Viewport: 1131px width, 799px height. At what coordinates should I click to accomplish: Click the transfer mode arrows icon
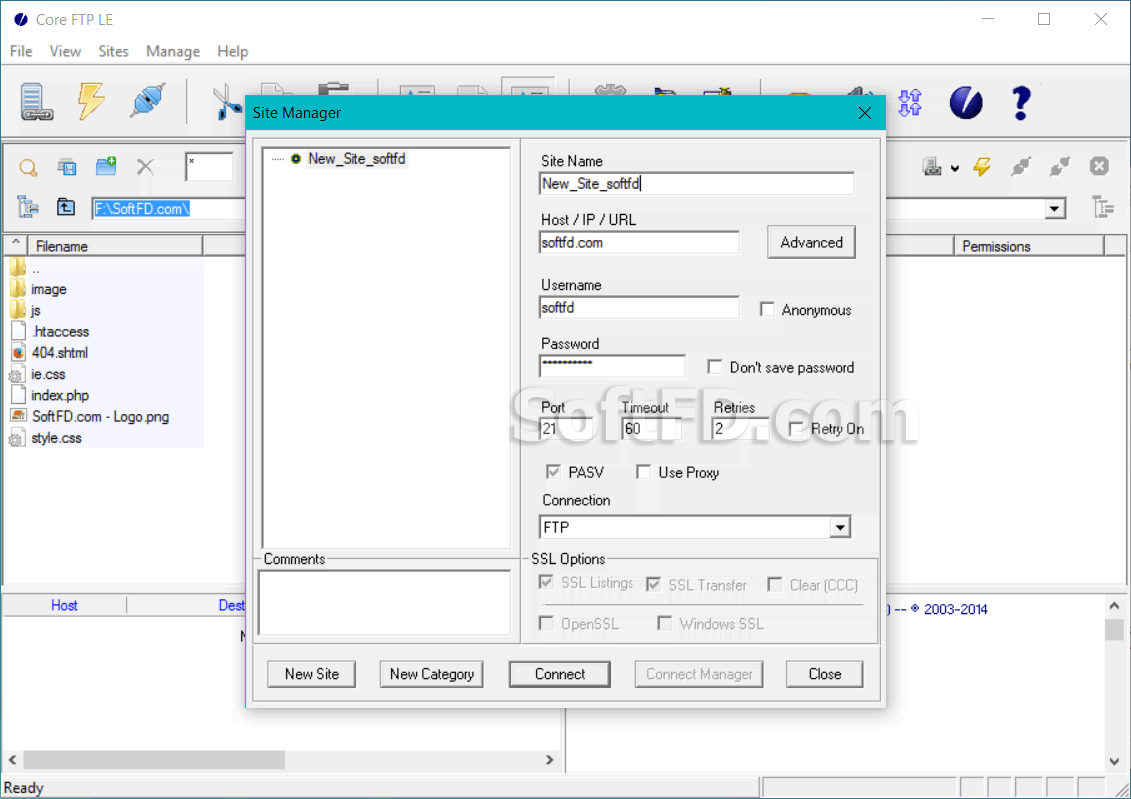click(910, 102)
